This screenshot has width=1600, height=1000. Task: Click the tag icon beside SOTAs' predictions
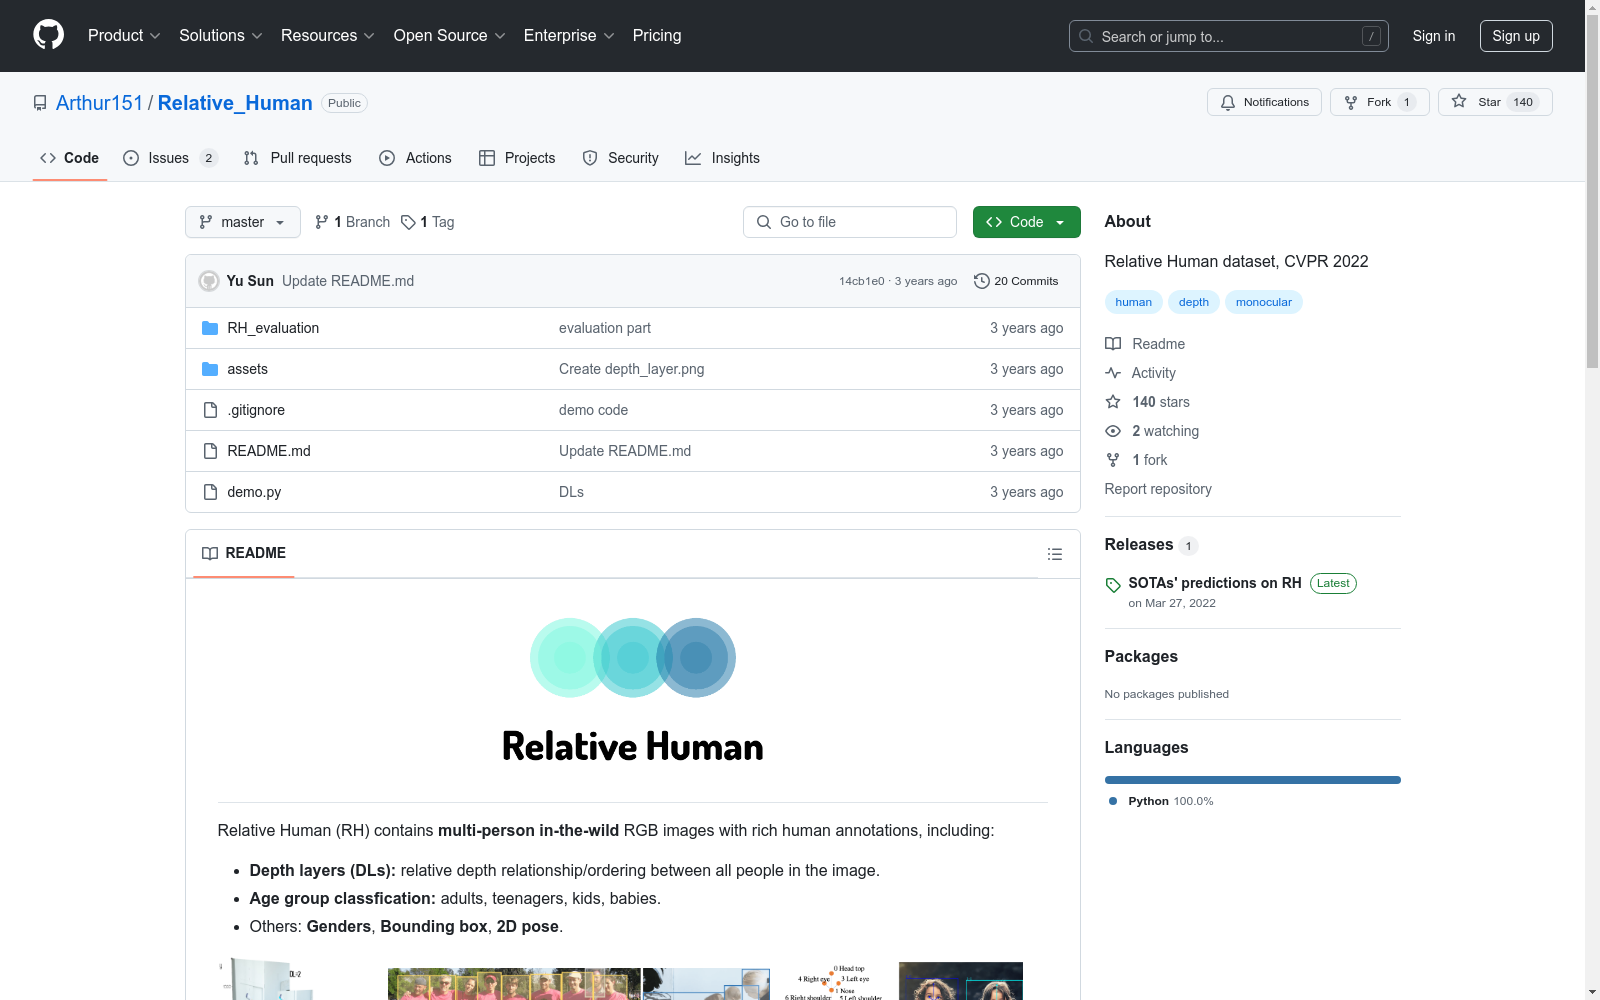1113,585
